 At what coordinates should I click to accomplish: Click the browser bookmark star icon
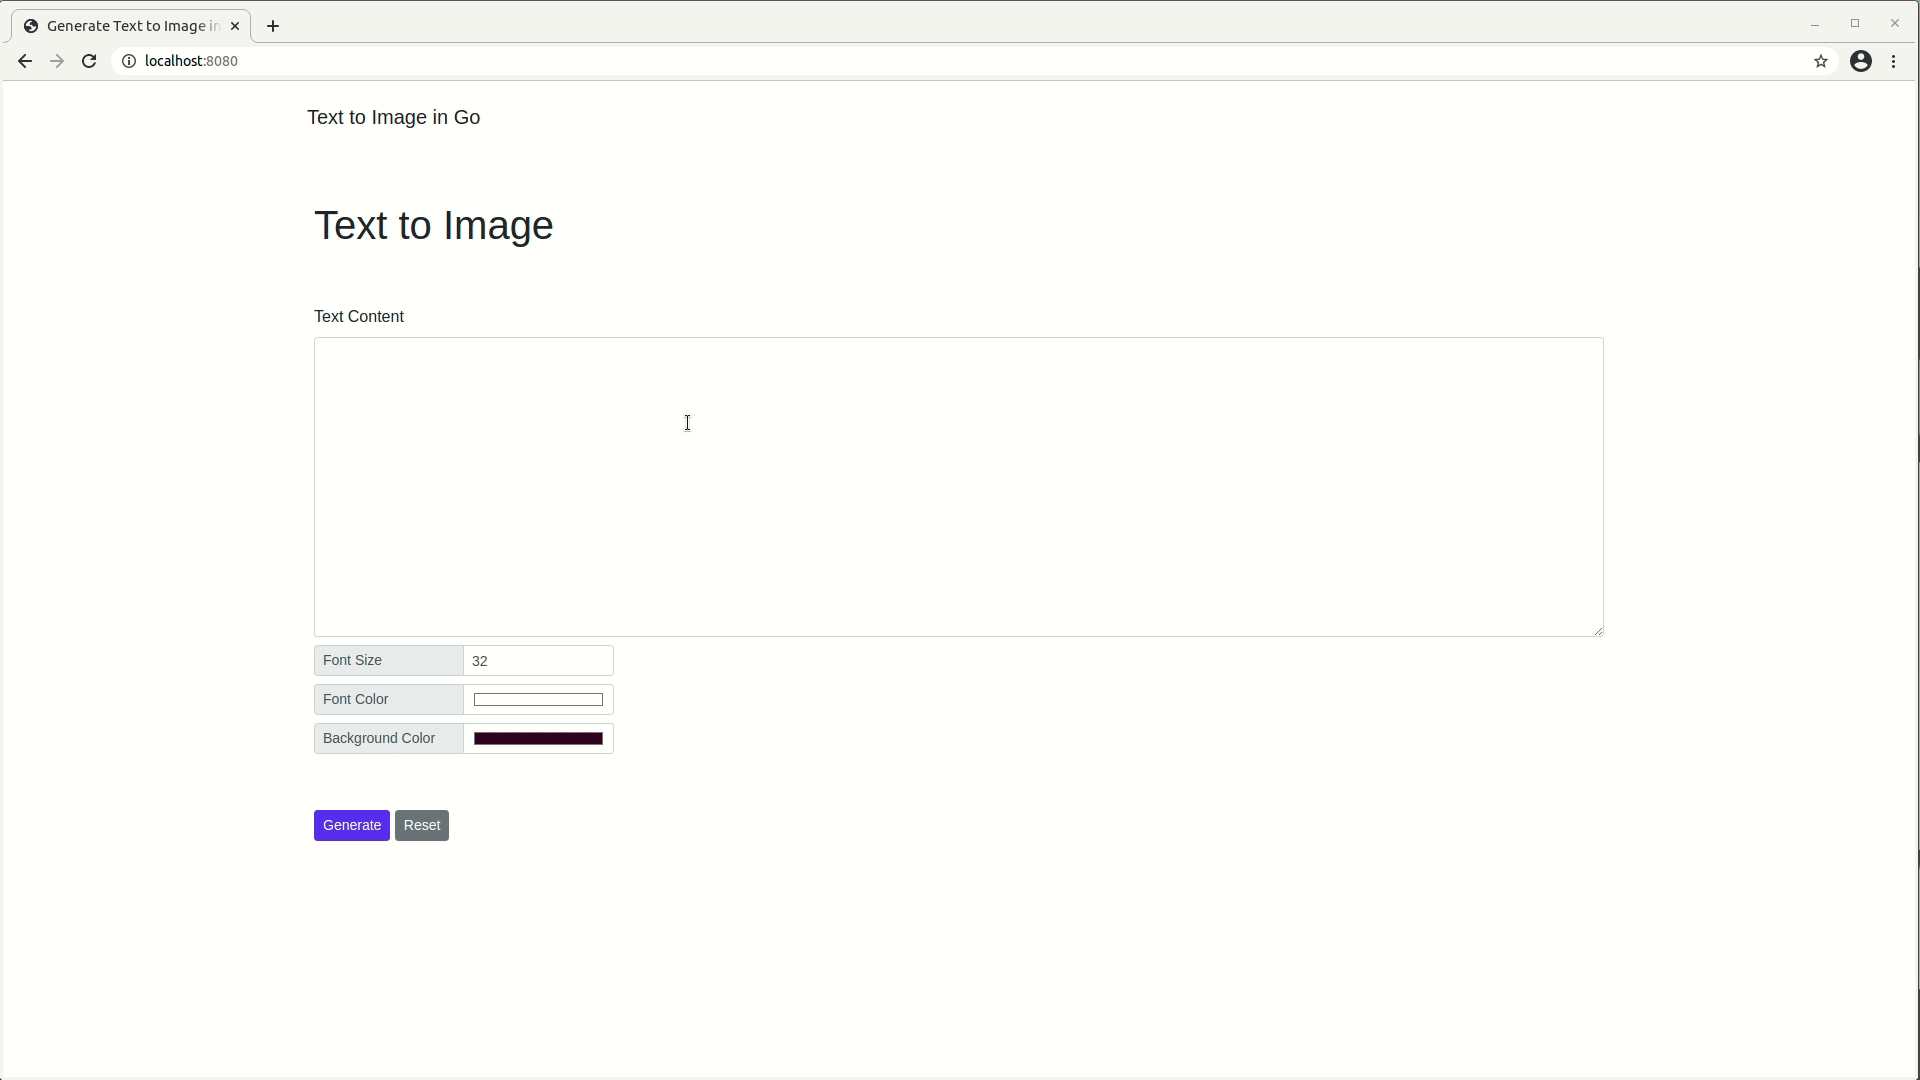(x=1821, y=61)
